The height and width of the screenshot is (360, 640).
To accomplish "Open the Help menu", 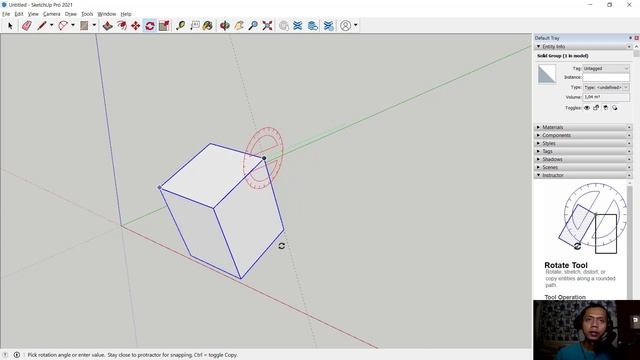I will [x=126, y=14].
